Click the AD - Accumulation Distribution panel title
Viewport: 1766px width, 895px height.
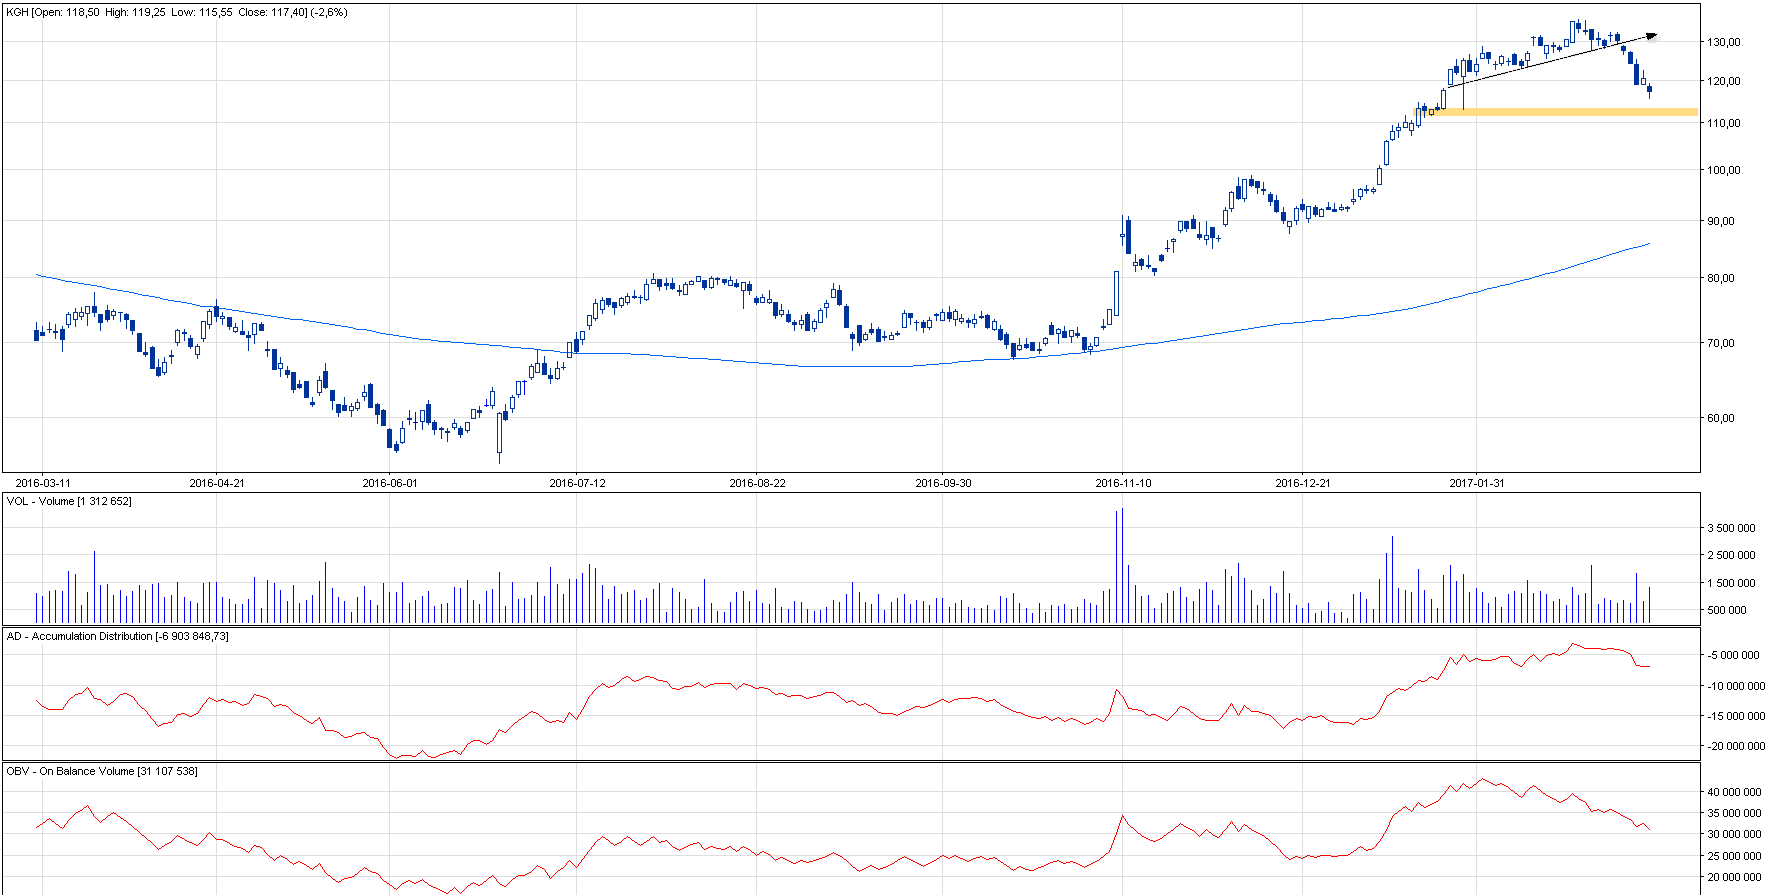pos(118,636)
